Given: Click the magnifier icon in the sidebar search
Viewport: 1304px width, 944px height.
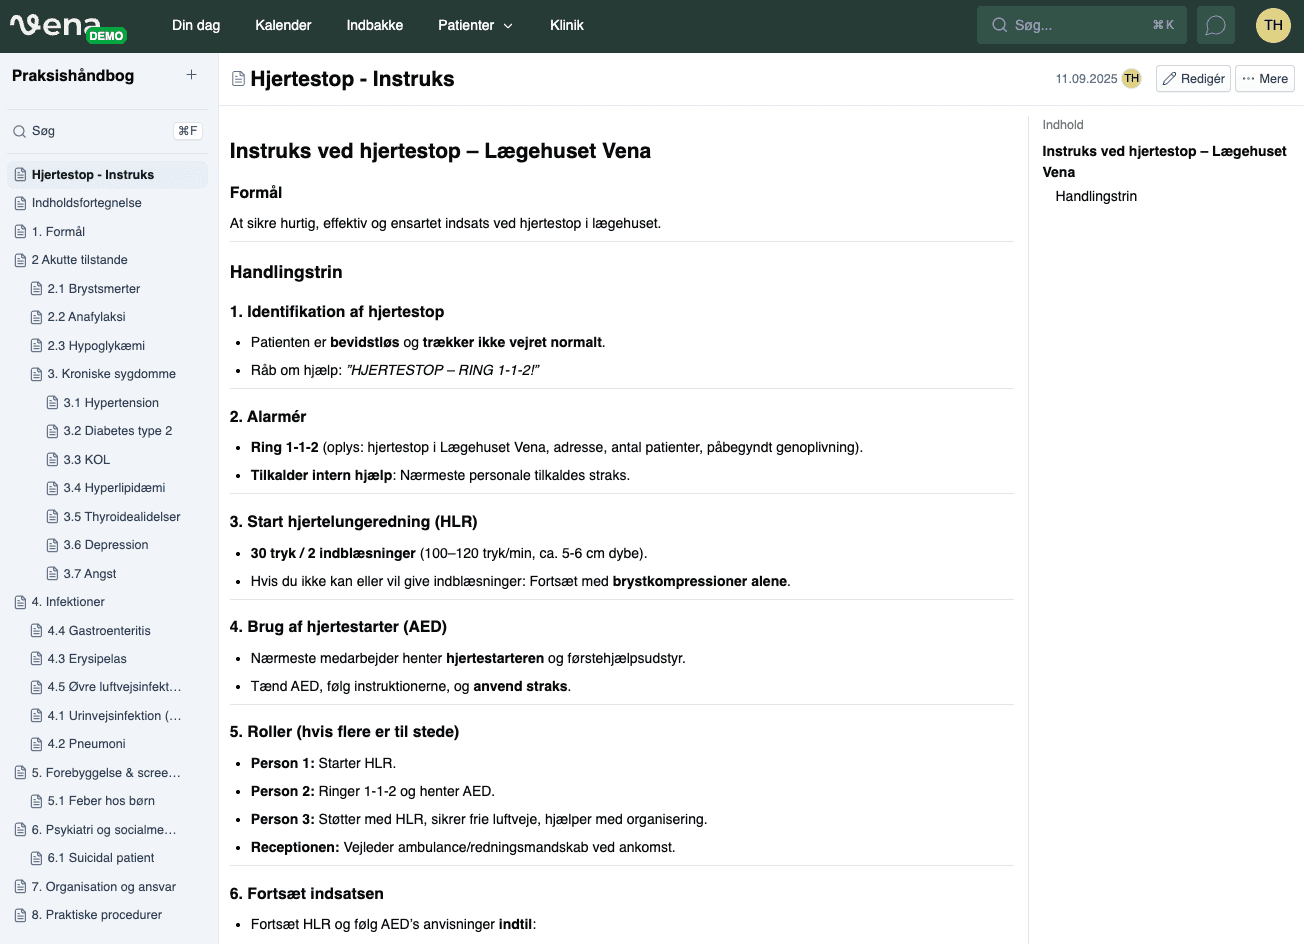Looking at the screenshot, I should (20, 131).
